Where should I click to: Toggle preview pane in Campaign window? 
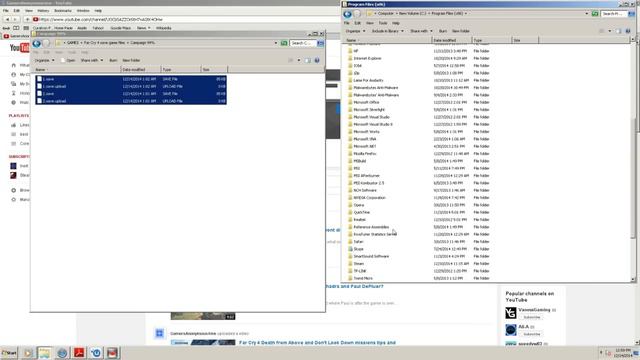(x=308, y=60)
